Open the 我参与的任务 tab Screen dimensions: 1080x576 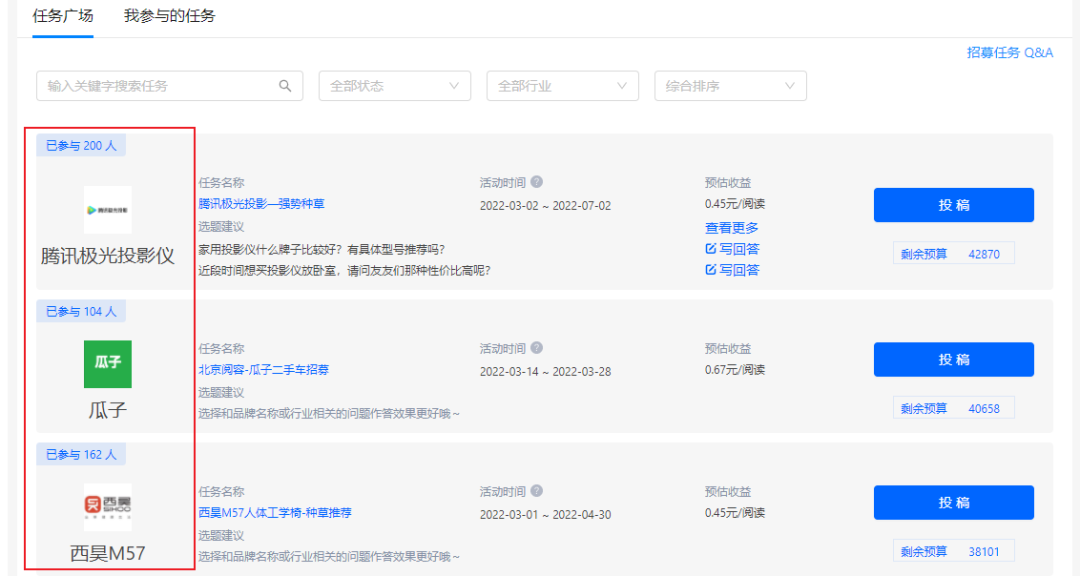click(169, 16)
